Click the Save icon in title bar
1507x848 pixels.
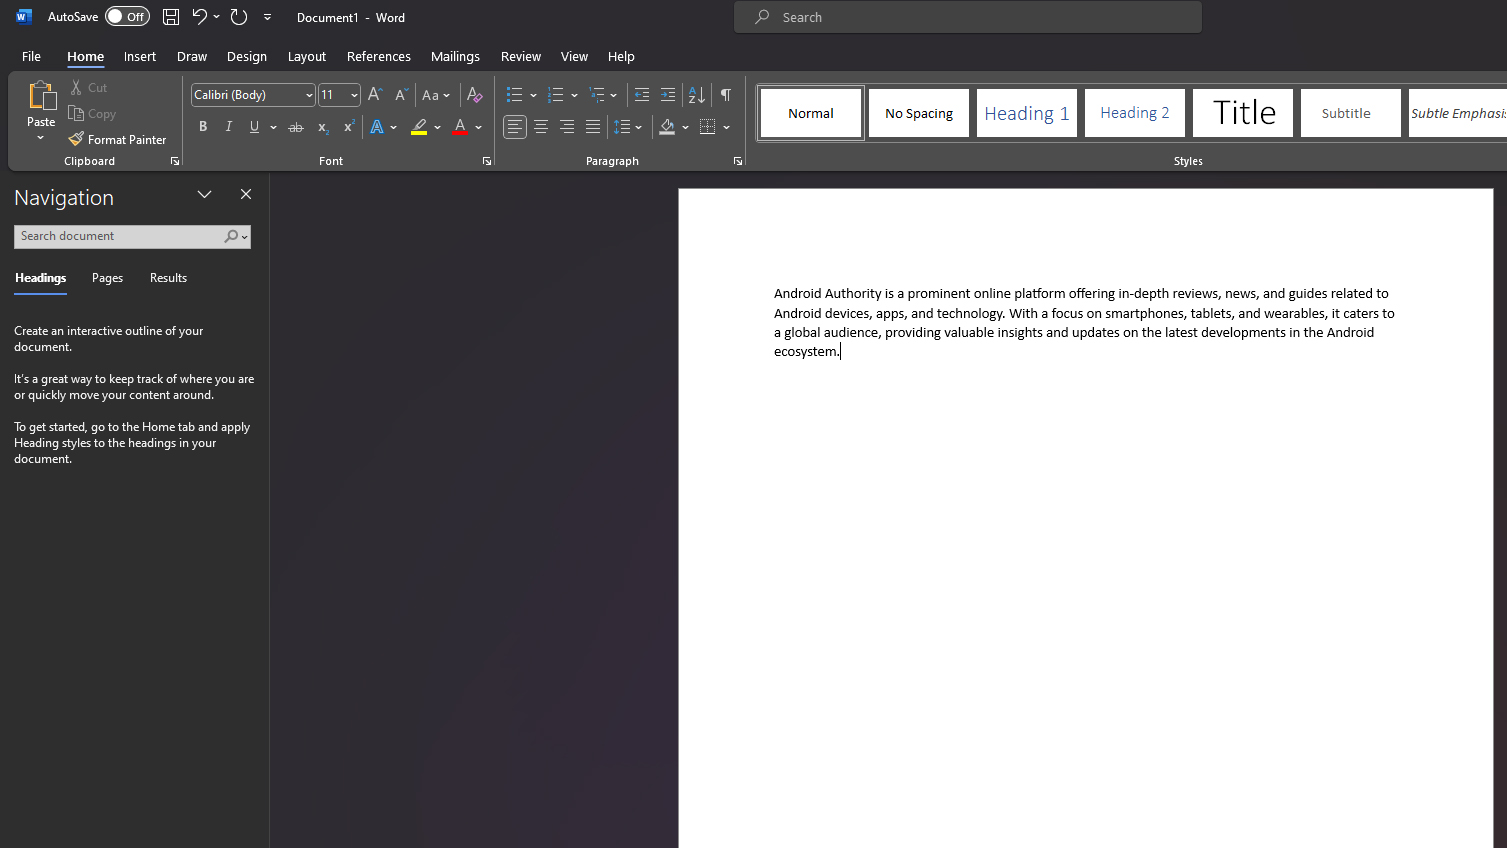pos(171,17)
